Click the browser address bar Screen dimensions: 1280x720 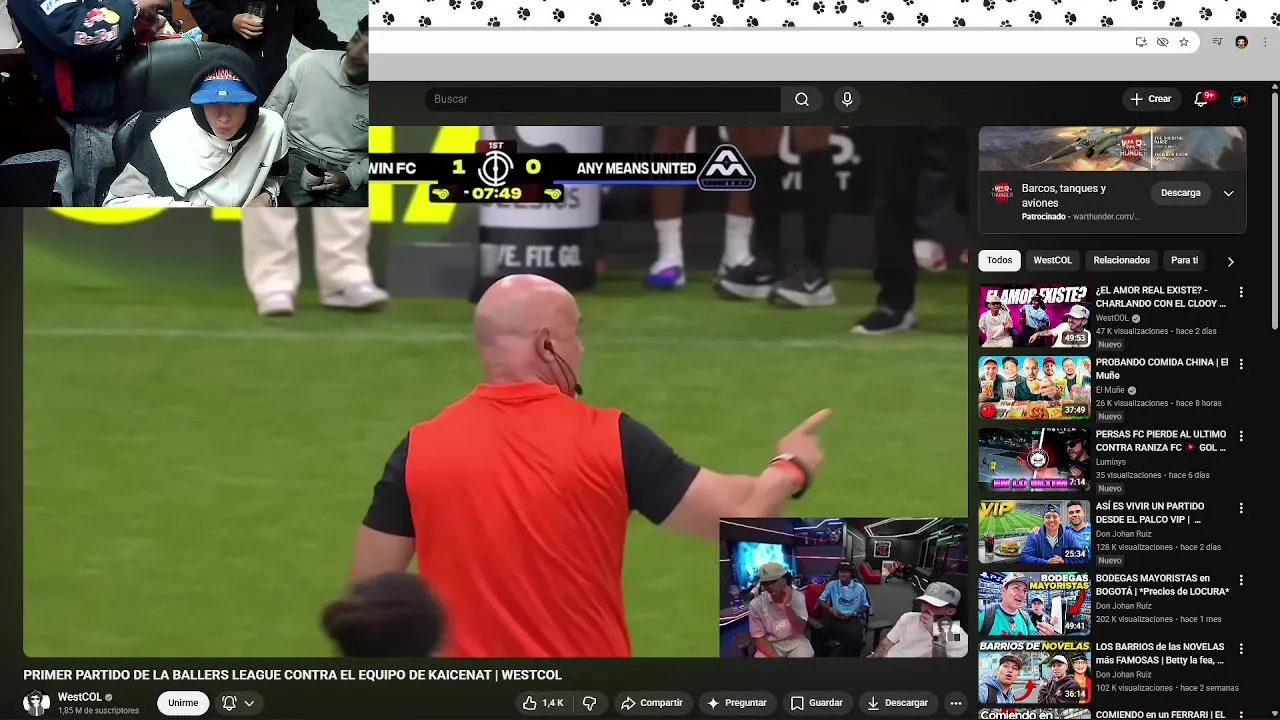tap(750, 42)
